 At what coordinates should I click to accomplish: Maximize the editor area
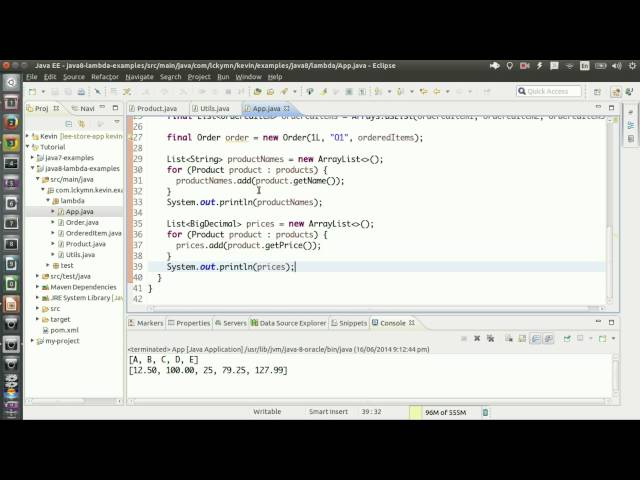click(611, 107)
